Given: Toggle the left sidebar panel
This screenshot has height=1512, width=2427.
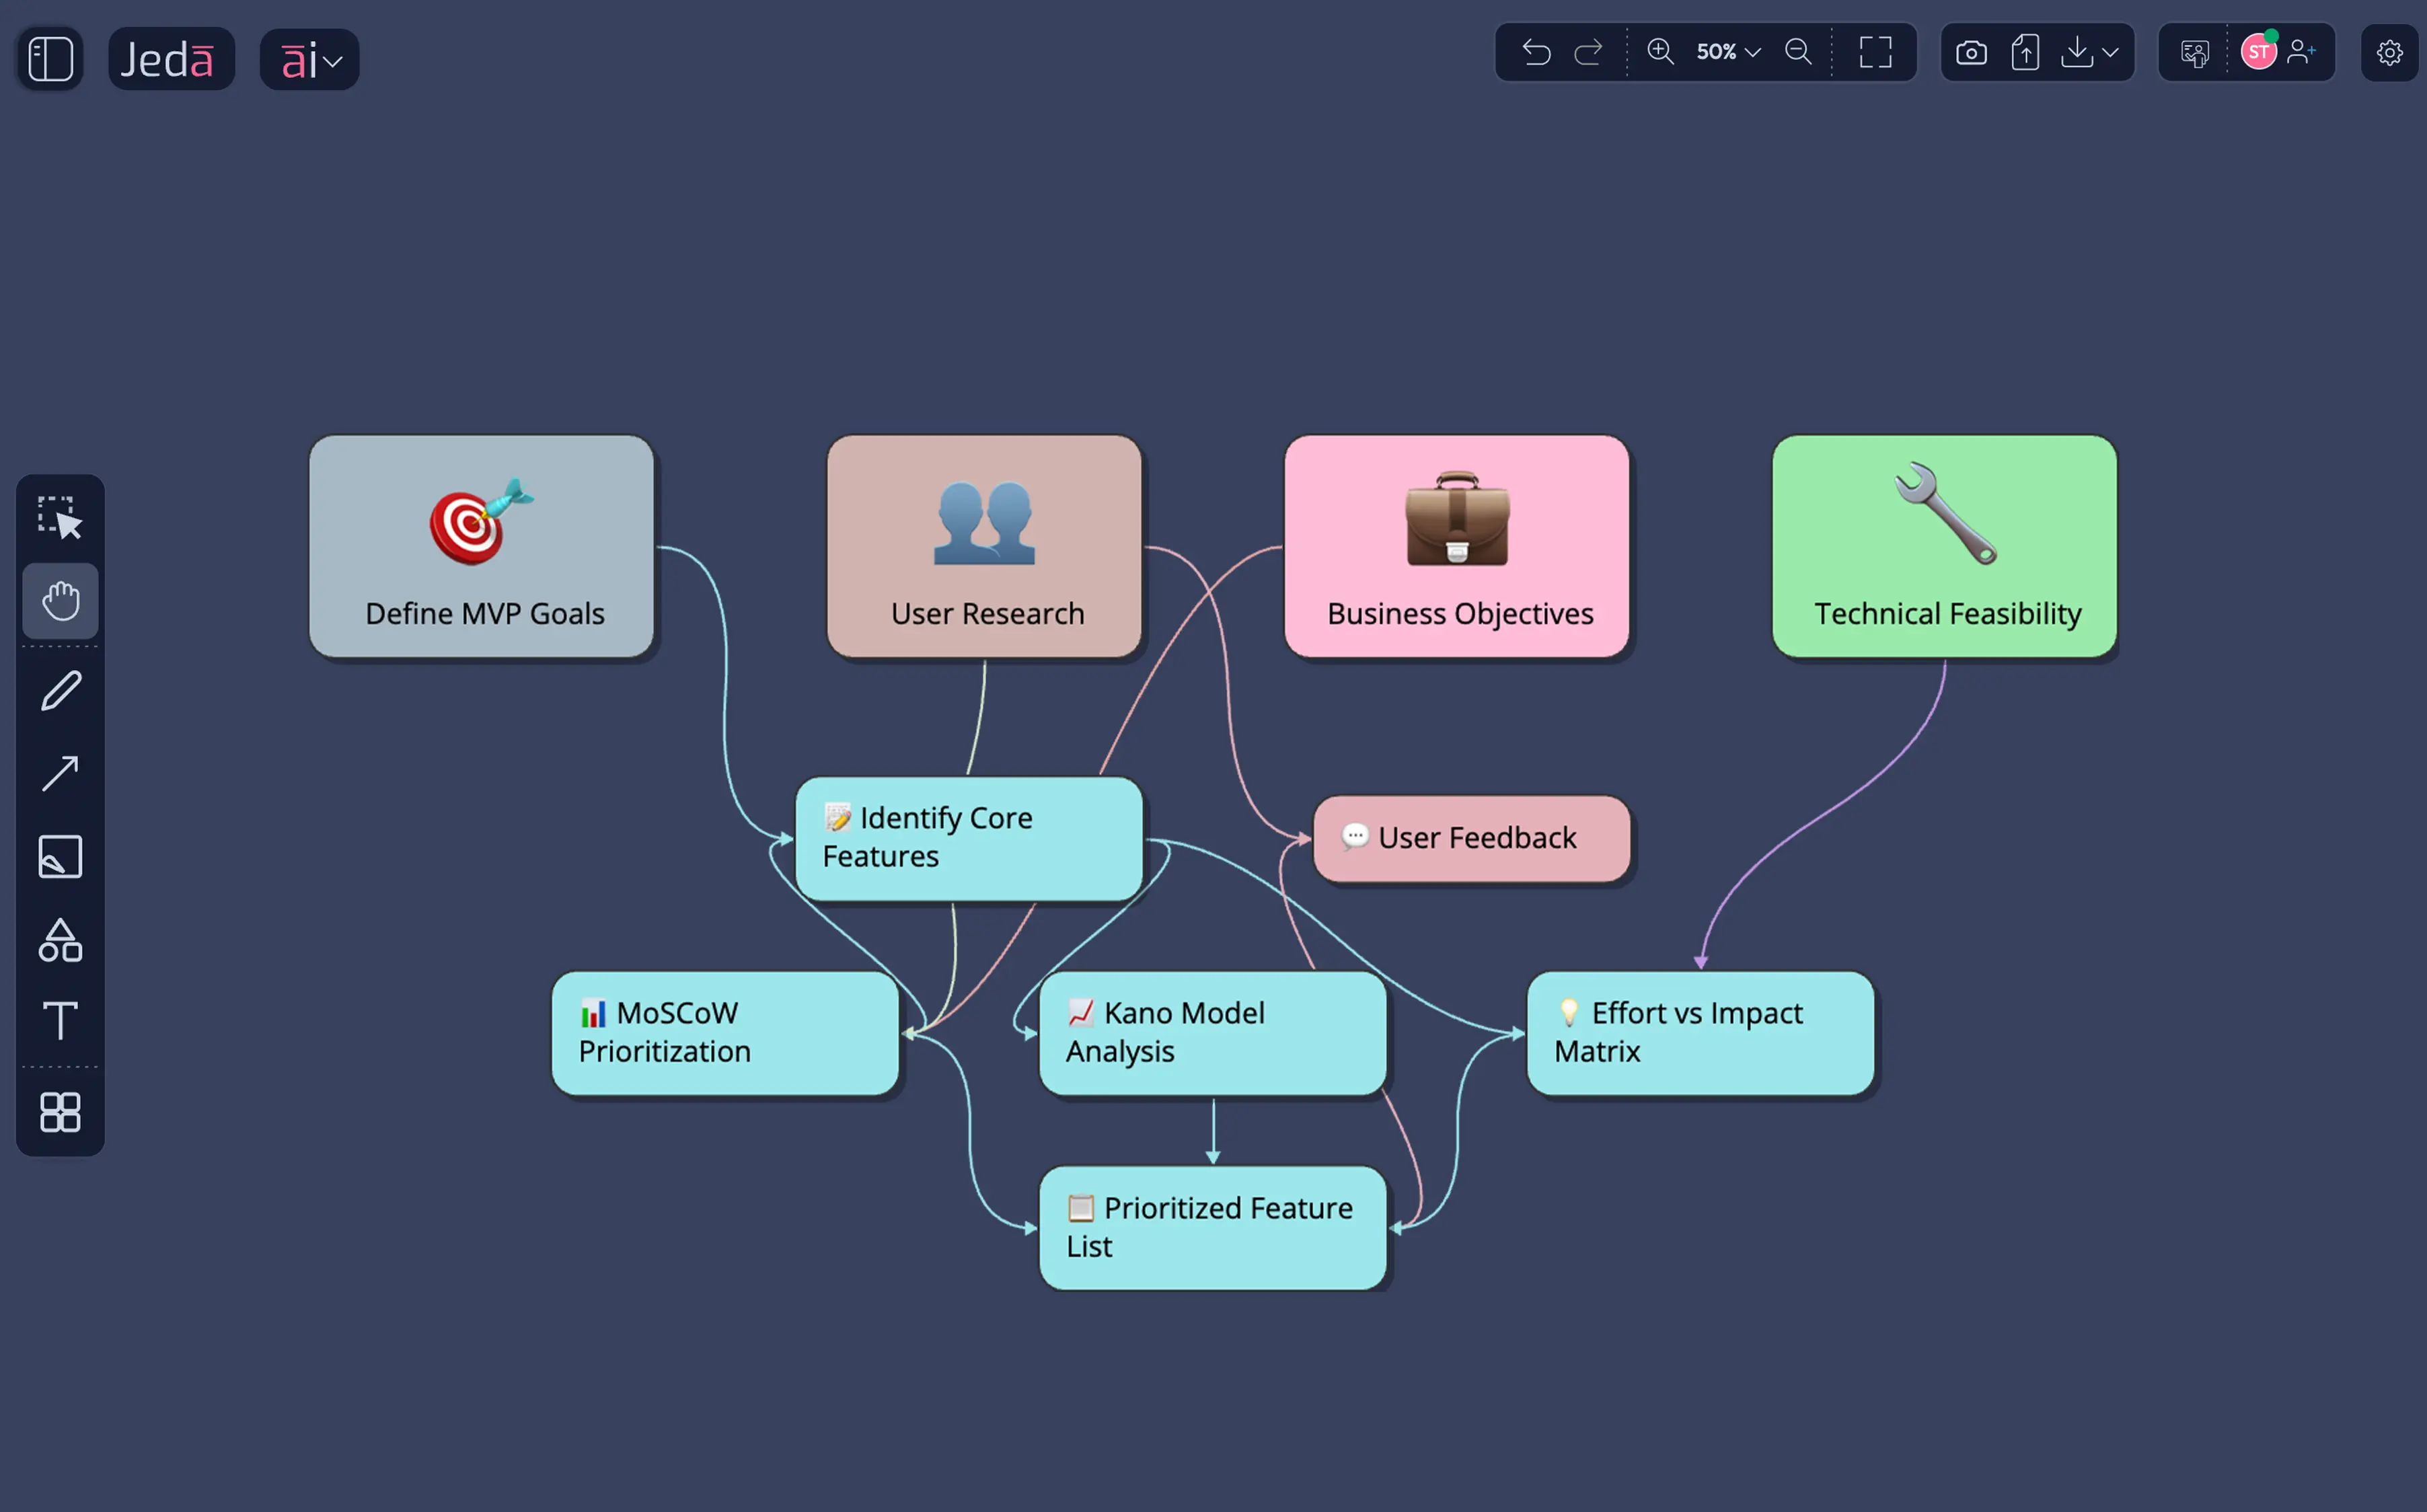Looking at the screenshot, I should 49,58.
